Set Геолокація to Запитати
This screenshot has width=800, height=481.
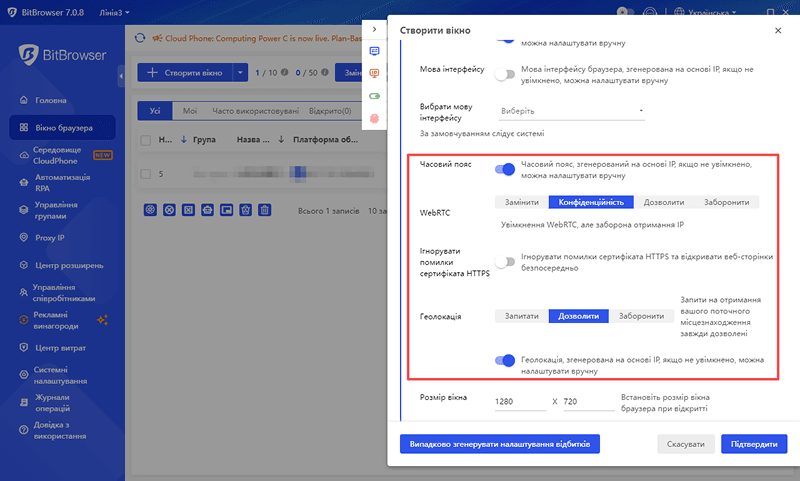pos(521,316)
